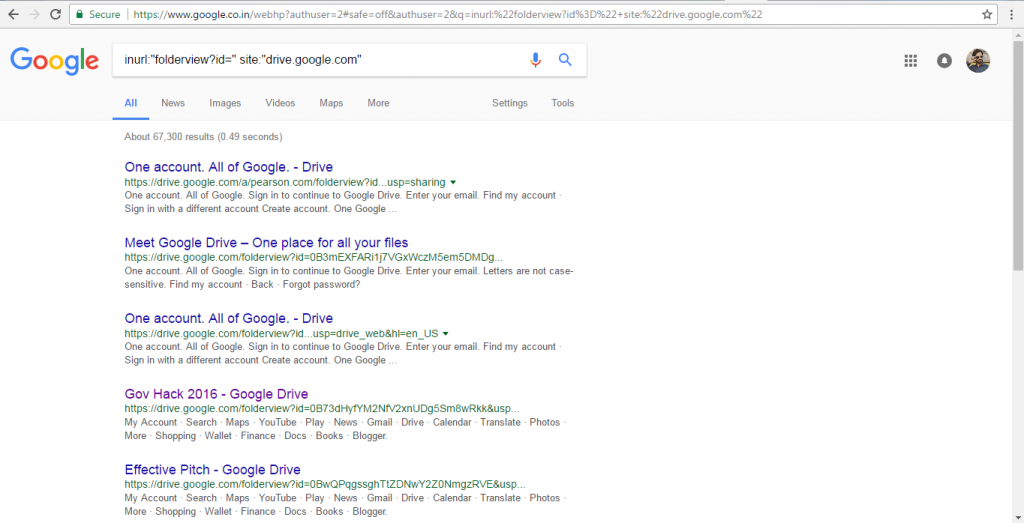Open the 'Effective Pitch - Google Drive' result

coord(212,470)
